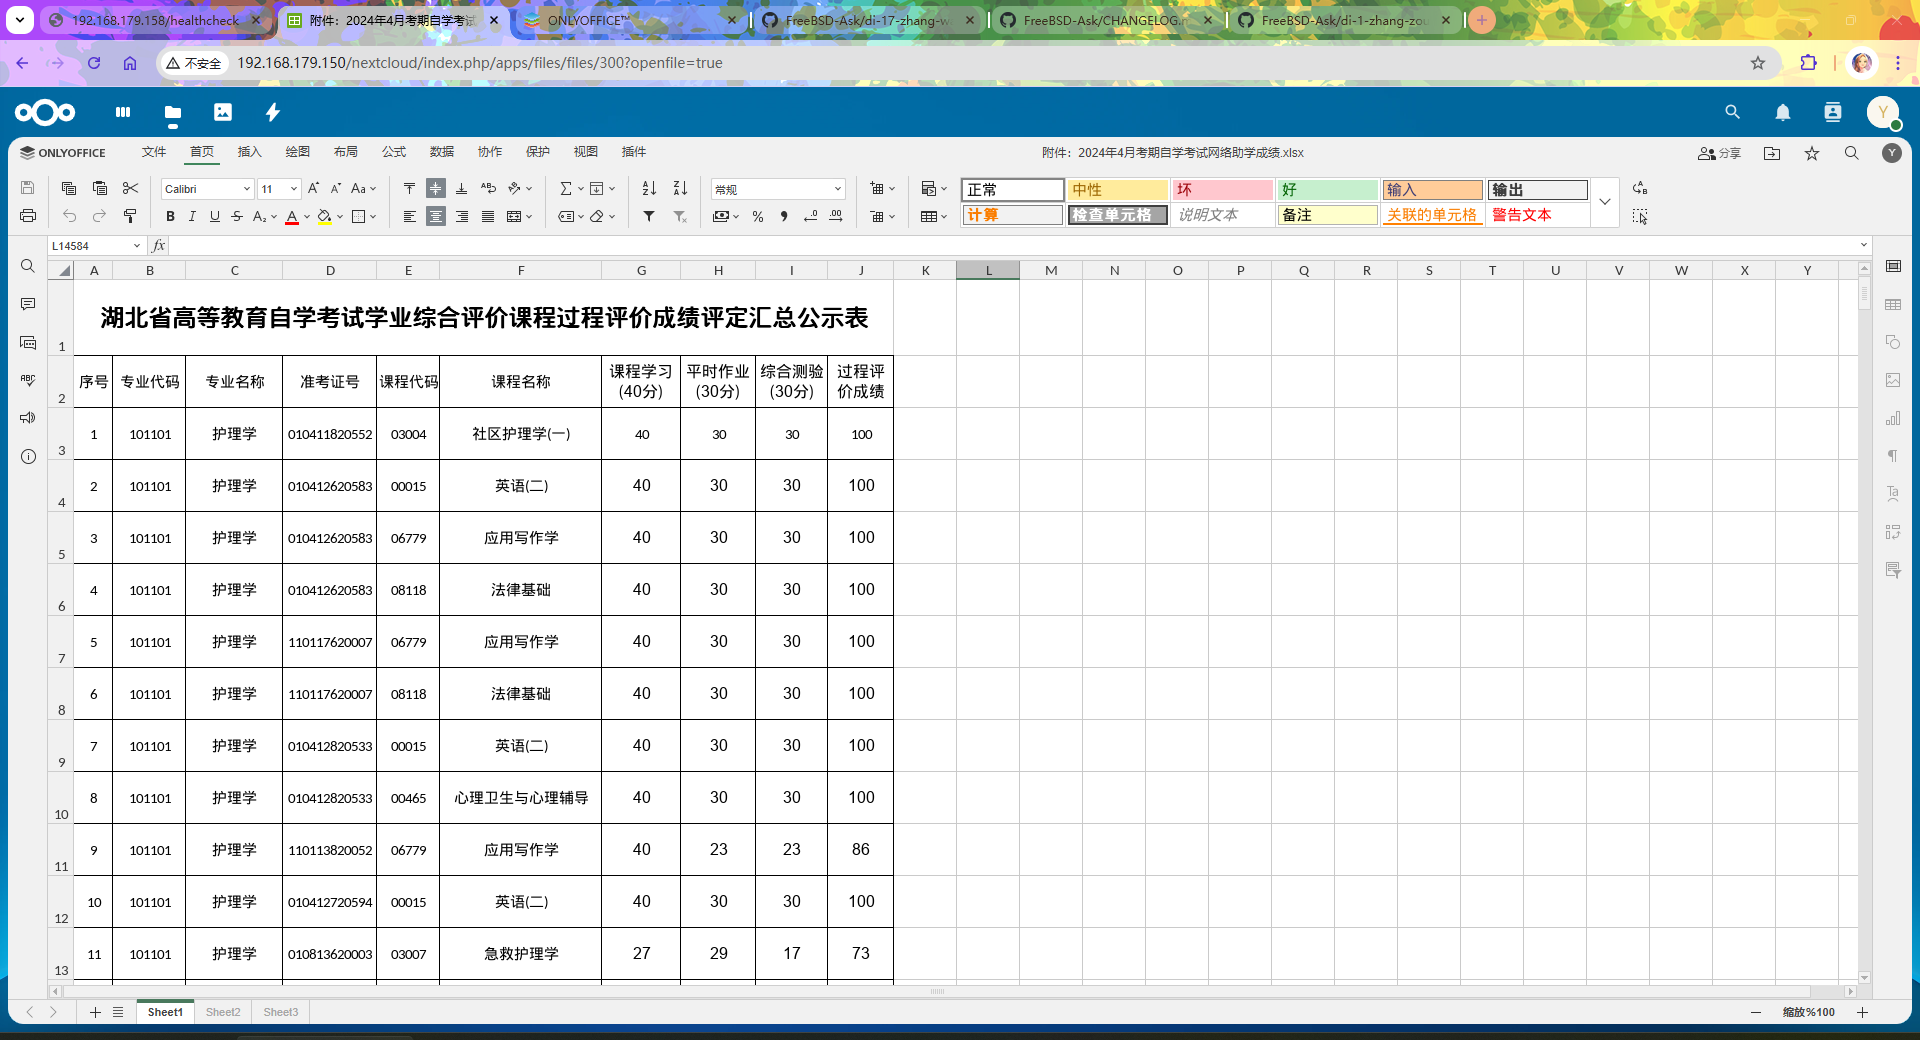
Task: Open the Borders dropdown
Action: click(364, 216)
